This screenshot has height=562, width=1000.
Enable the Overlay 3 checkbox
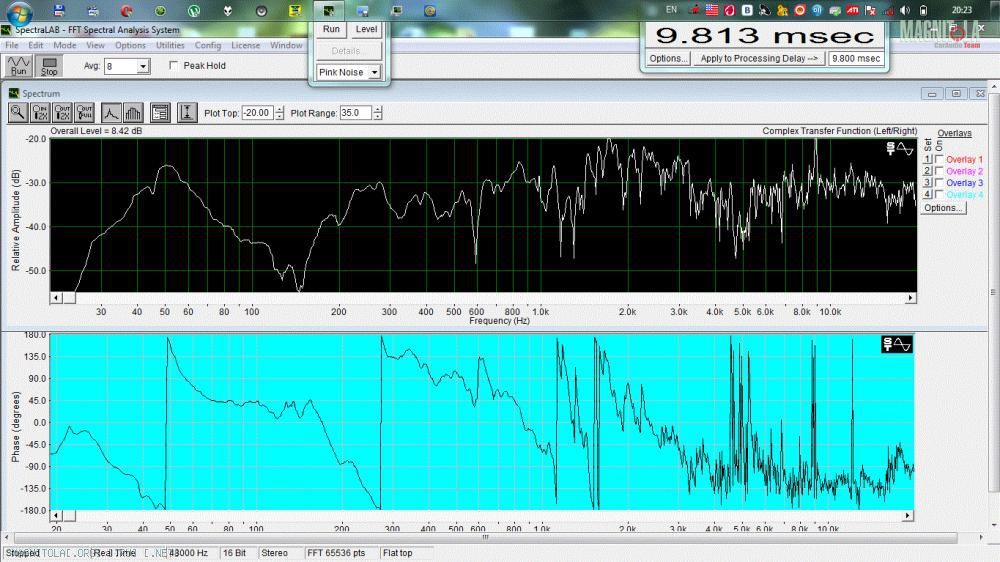tap(939, 182)
